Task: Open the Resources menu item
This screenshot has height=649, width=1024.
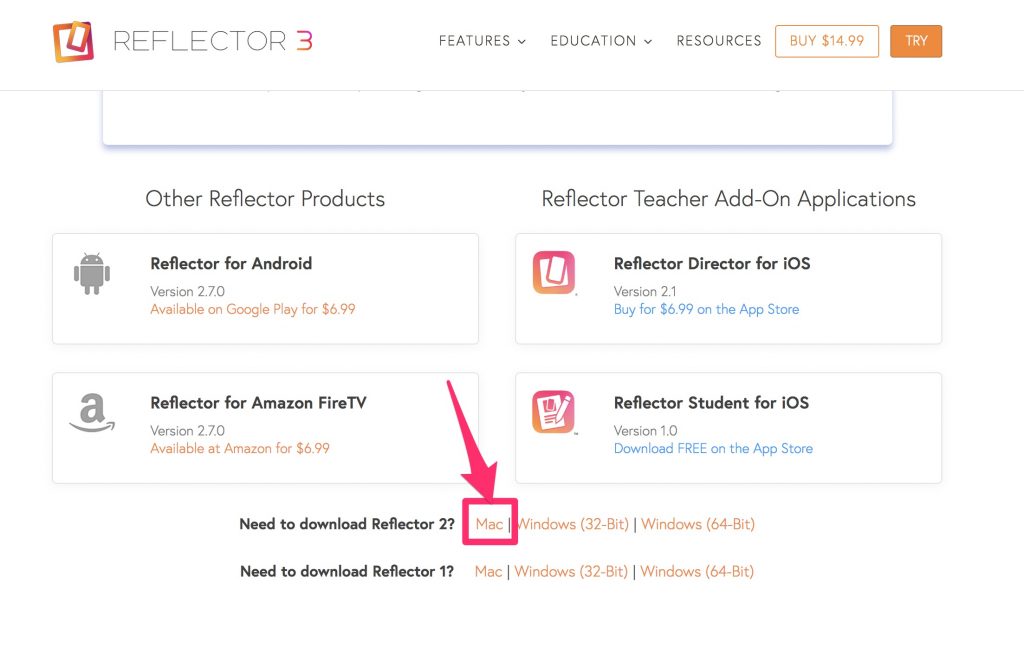Action: pos(719,41)
